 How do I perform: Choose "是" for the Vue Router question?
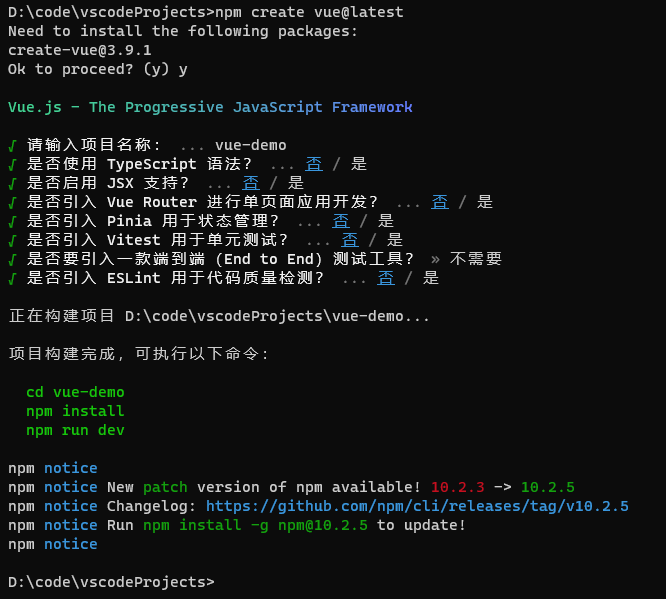(485, 202)
